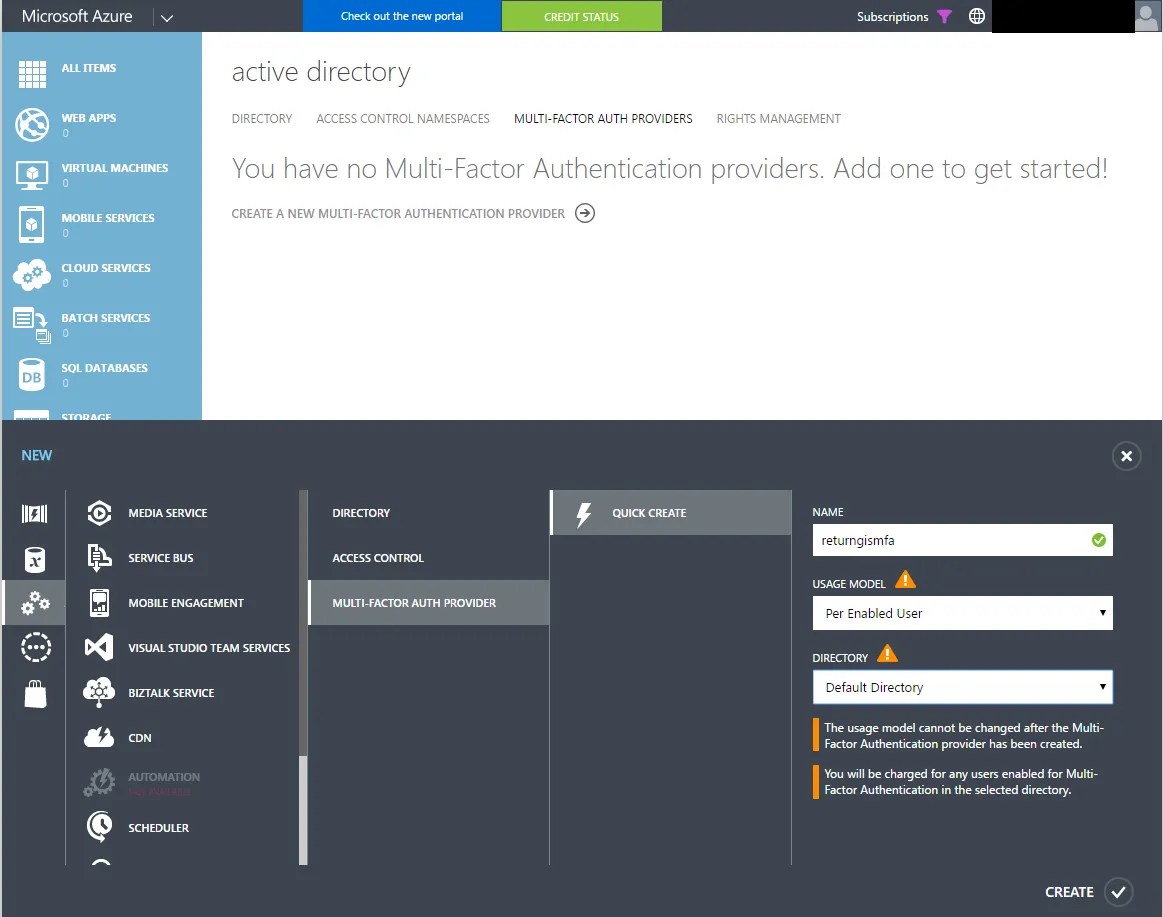Click Check out the new portal
Screen dimensions: 1163x917
402,16
